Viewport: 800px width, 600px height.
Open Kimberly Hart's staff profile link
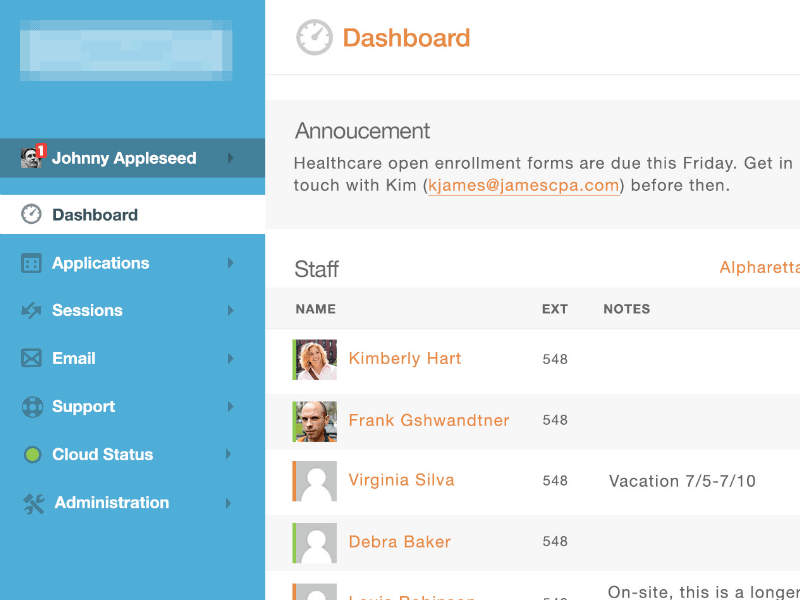pos(405,358)
